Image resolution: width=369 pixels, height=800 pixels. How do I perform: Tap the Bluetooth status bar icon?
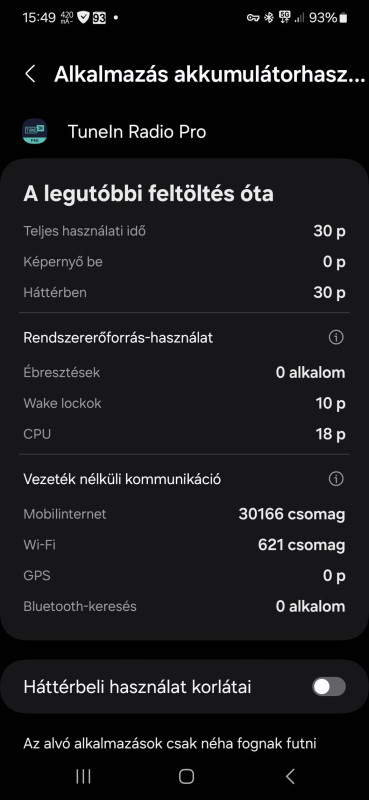coord(268,18)
